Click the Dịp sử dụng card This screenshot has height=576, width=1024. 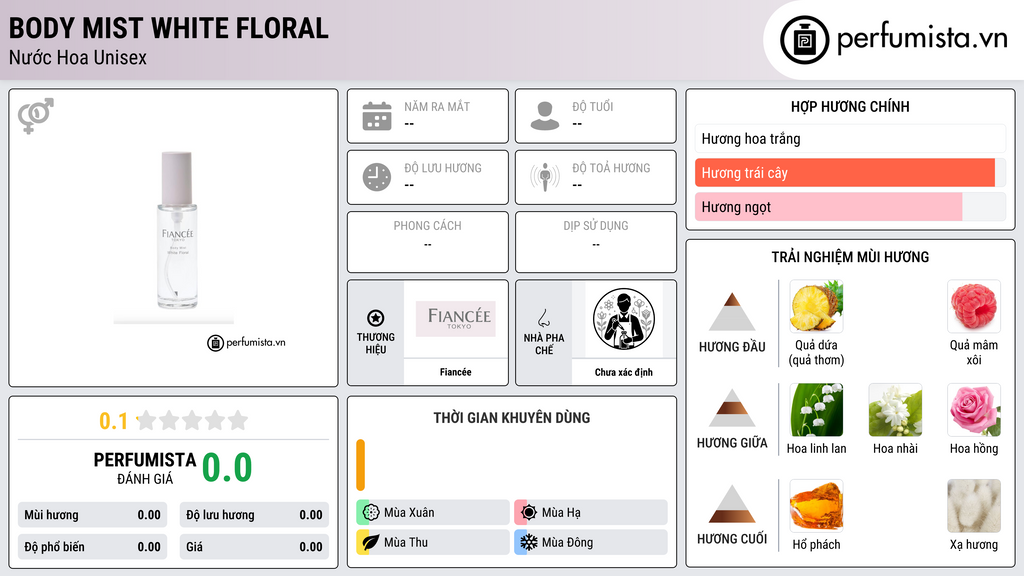pos(596,242)
